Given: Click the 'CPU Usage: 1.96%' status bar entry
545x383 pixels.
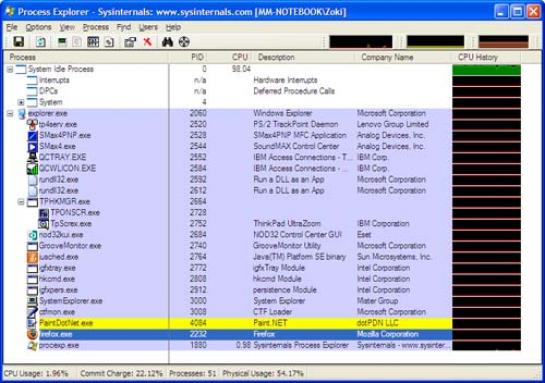Looking at the screenshot, I should (36, 374).
